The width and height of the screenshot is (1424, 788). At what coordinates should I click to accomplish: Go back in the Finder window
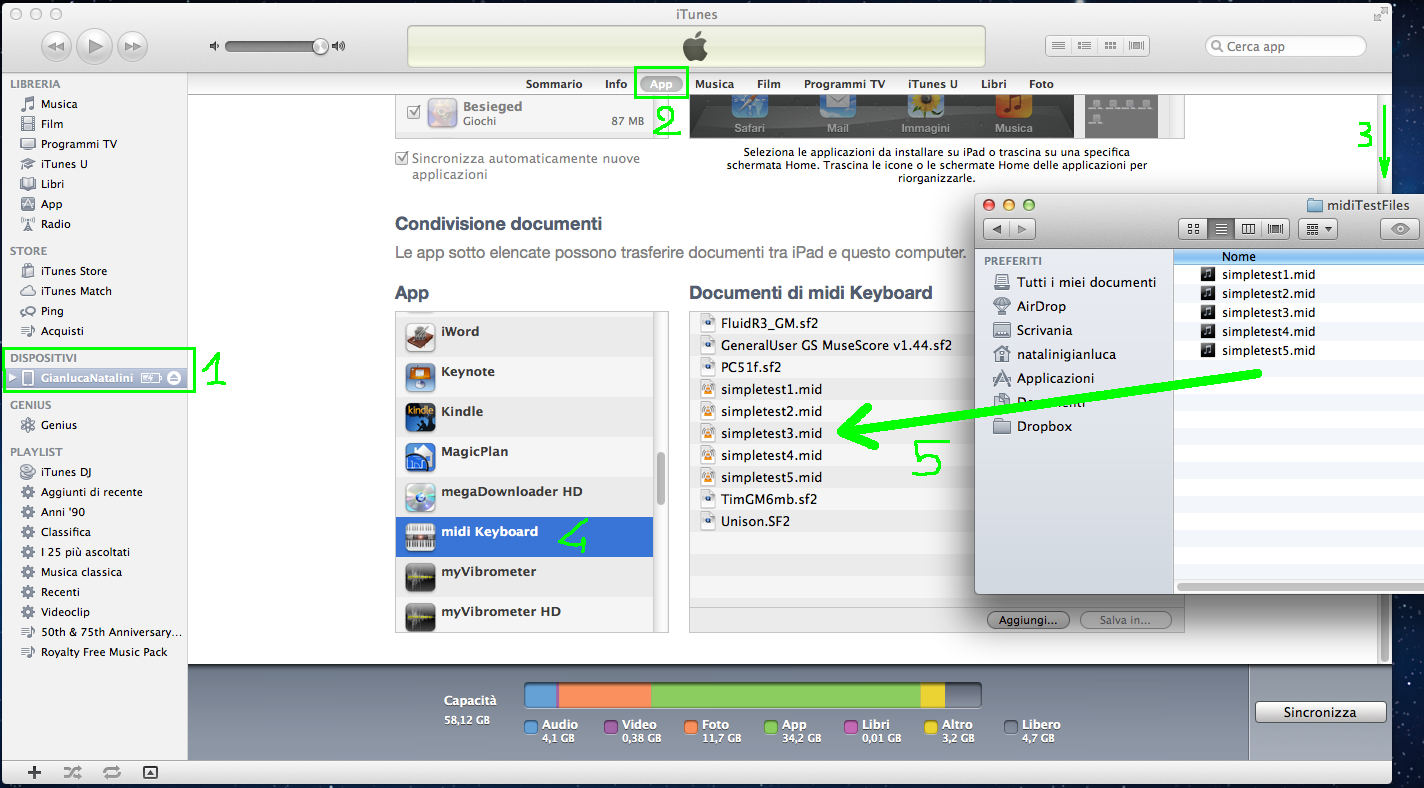[x=997, y=229]
